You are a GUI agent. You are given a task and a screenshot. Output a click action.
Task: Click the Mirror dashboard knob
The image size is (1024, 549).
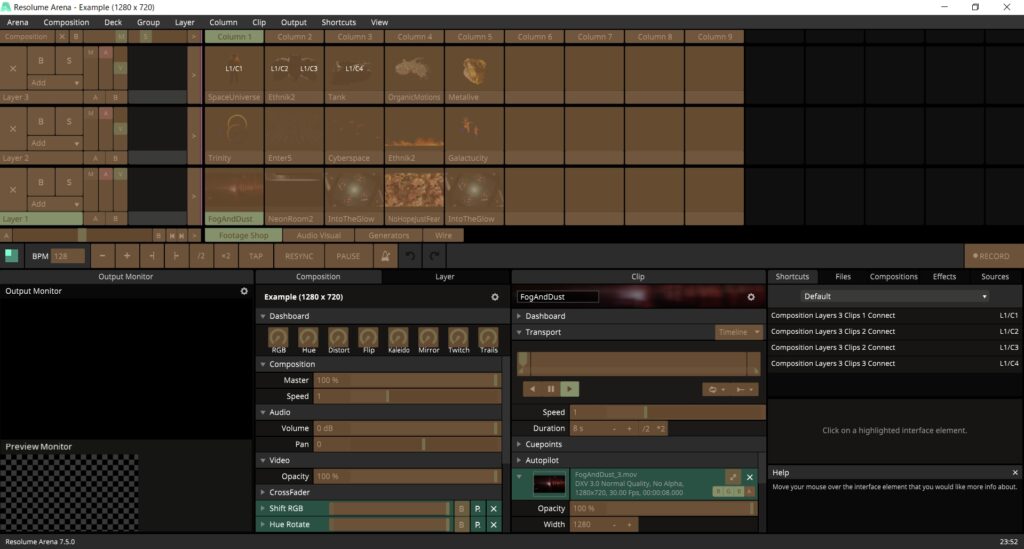click(428, 337)
